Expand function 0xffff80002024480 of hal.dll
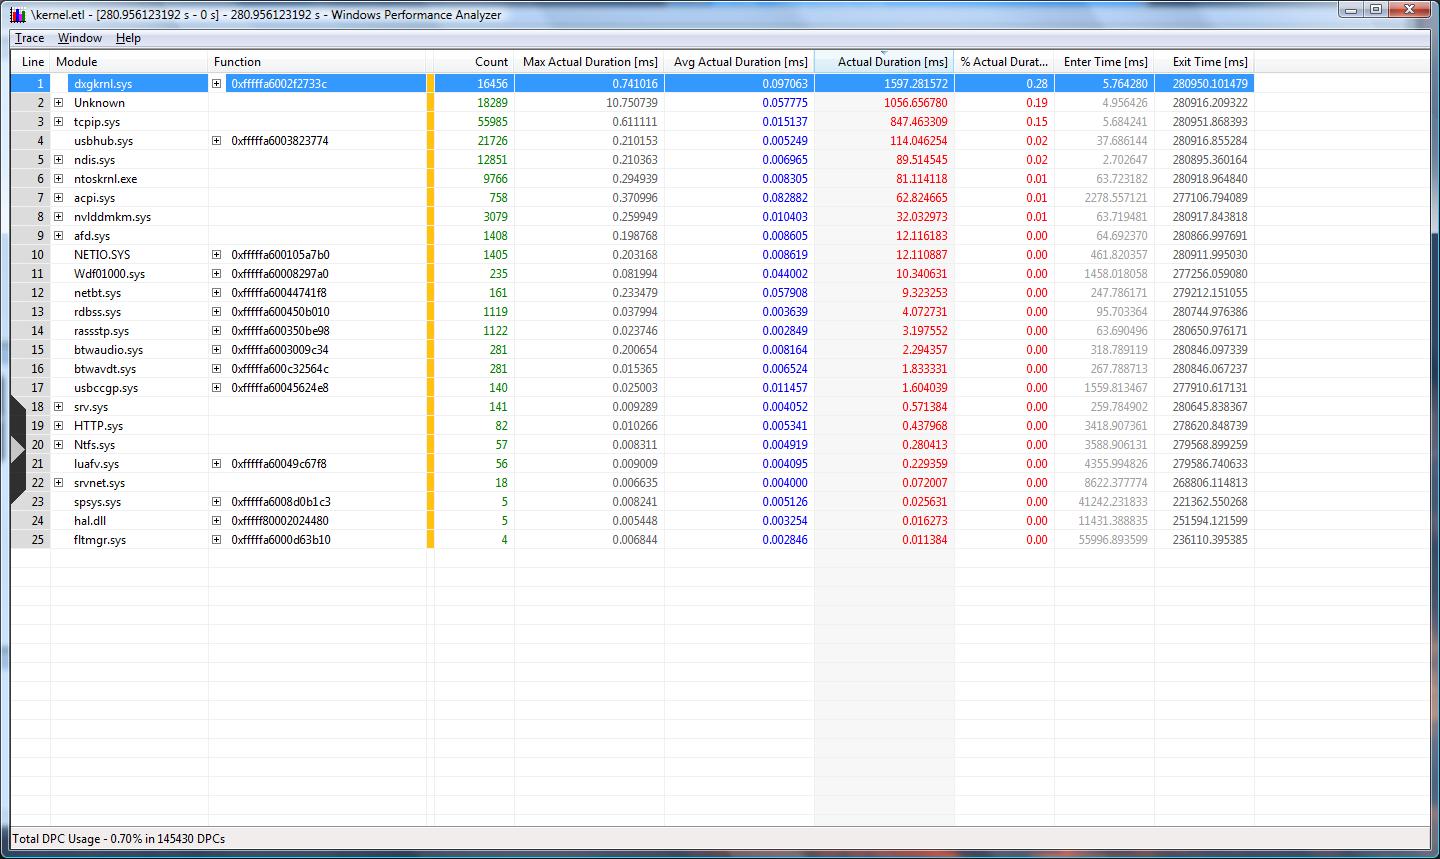 coord(217,521)
